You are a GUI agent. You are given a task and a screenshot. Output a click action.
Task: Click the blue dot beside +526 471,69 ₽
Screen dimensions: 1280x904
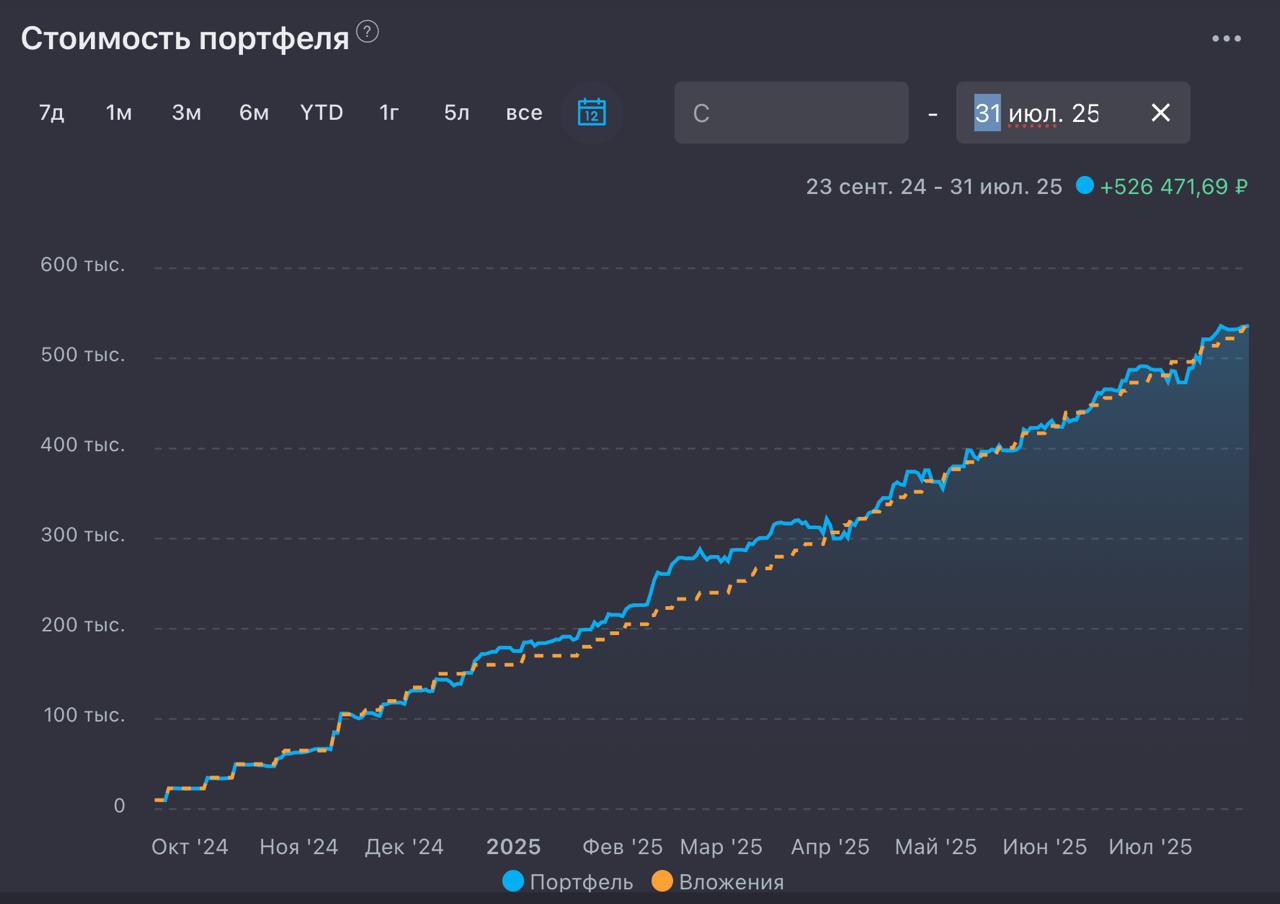(x=1085, y=186)
